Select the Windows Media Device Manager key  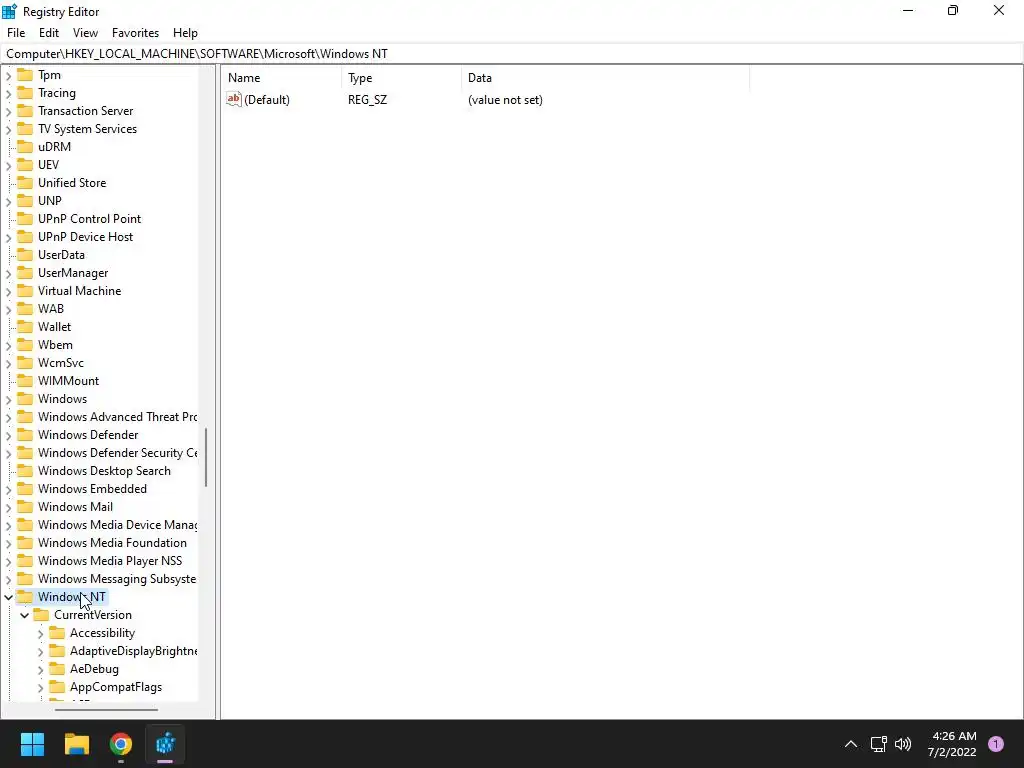[x=117, y=524]
